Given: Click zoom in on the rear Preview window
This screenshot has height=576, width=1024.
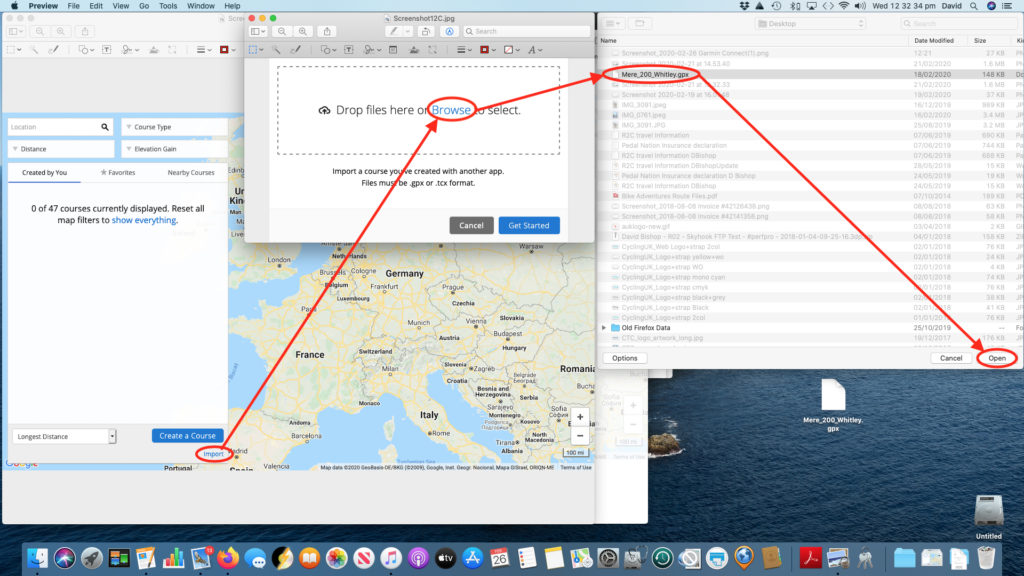Looking at the screenshot, I should point(61,31).
